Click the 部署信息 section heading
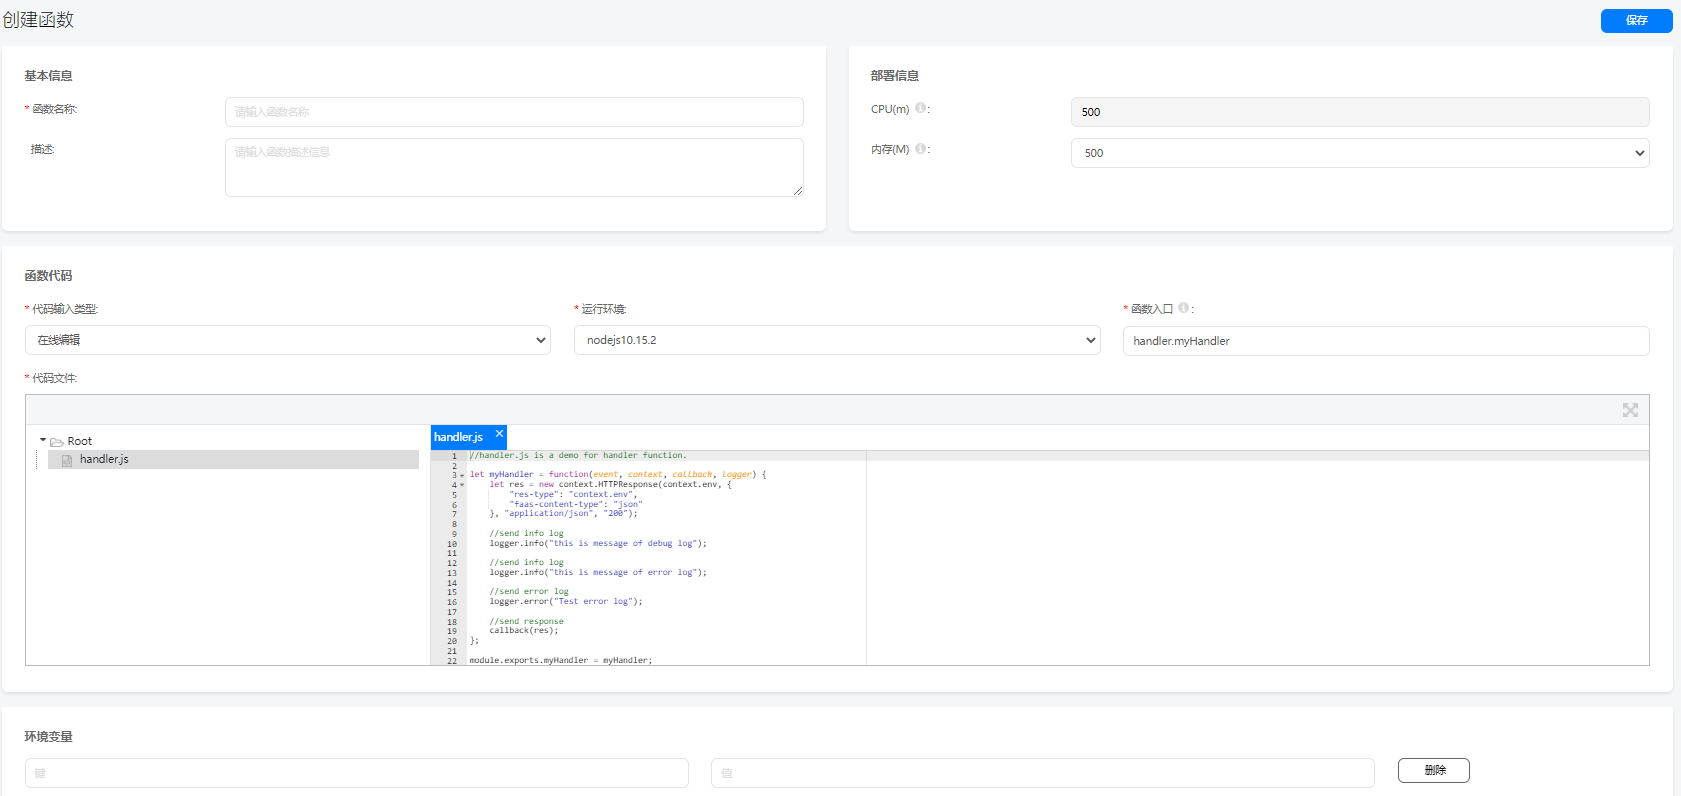The height and width of the screenshot is (796, 1681). (895, 76)
